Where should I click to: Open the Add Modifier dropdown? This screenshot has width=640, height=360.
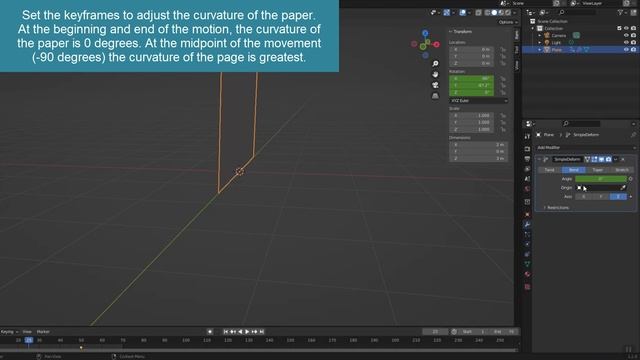pyautogui.click(x=587, y=148)
